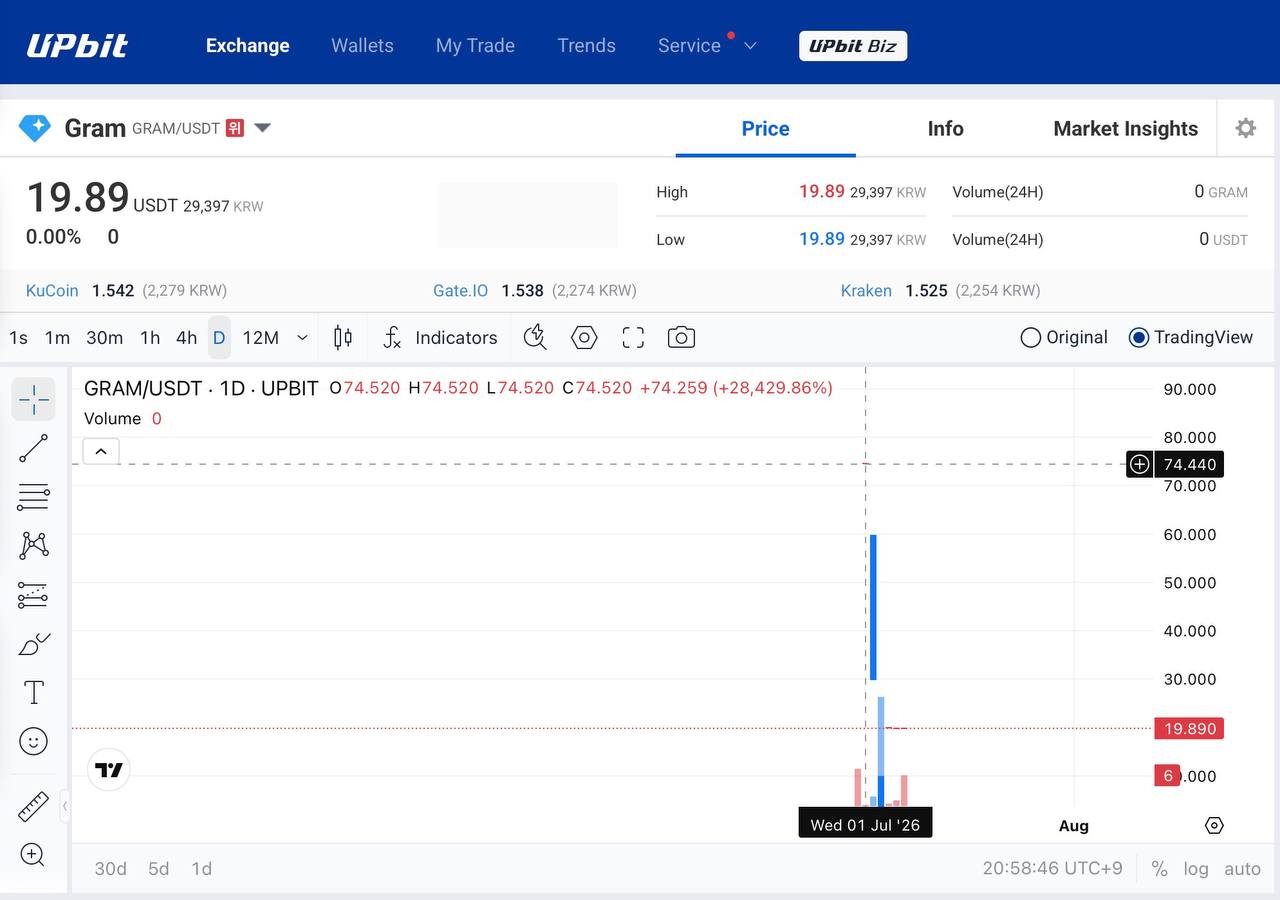The height and width of the screenshot is (900, 1280).
Task: Toggle log scale mode
Action: coord(1196,869)
